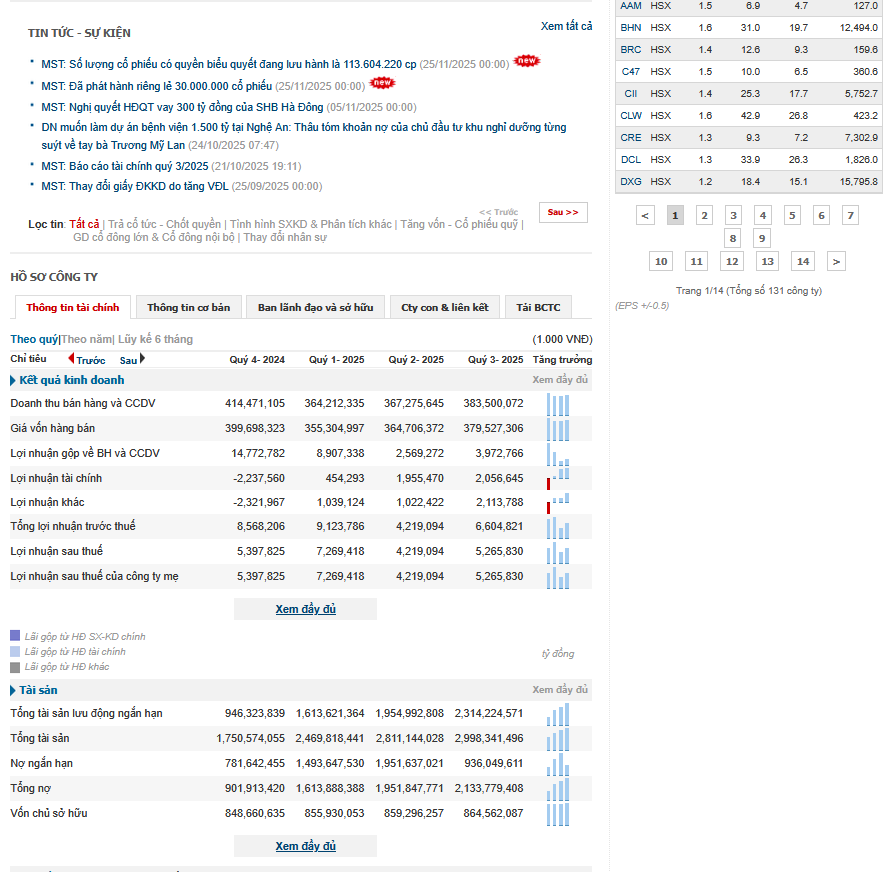Collapse the Kết quả kinh doanh section

[13, 380]
